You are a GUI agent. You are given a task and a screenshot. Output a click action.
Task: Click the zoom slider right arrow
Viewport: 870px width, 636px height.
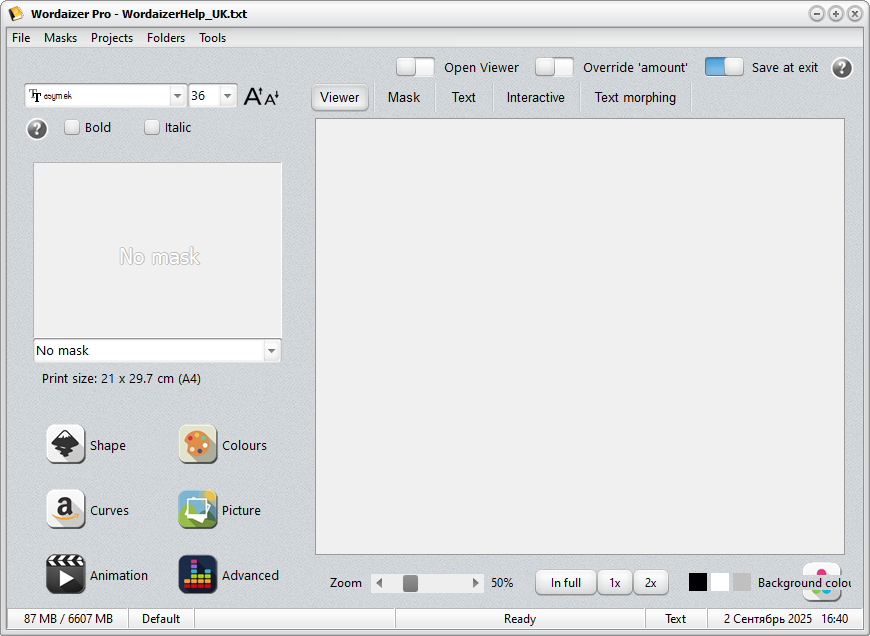coord(476,583)
